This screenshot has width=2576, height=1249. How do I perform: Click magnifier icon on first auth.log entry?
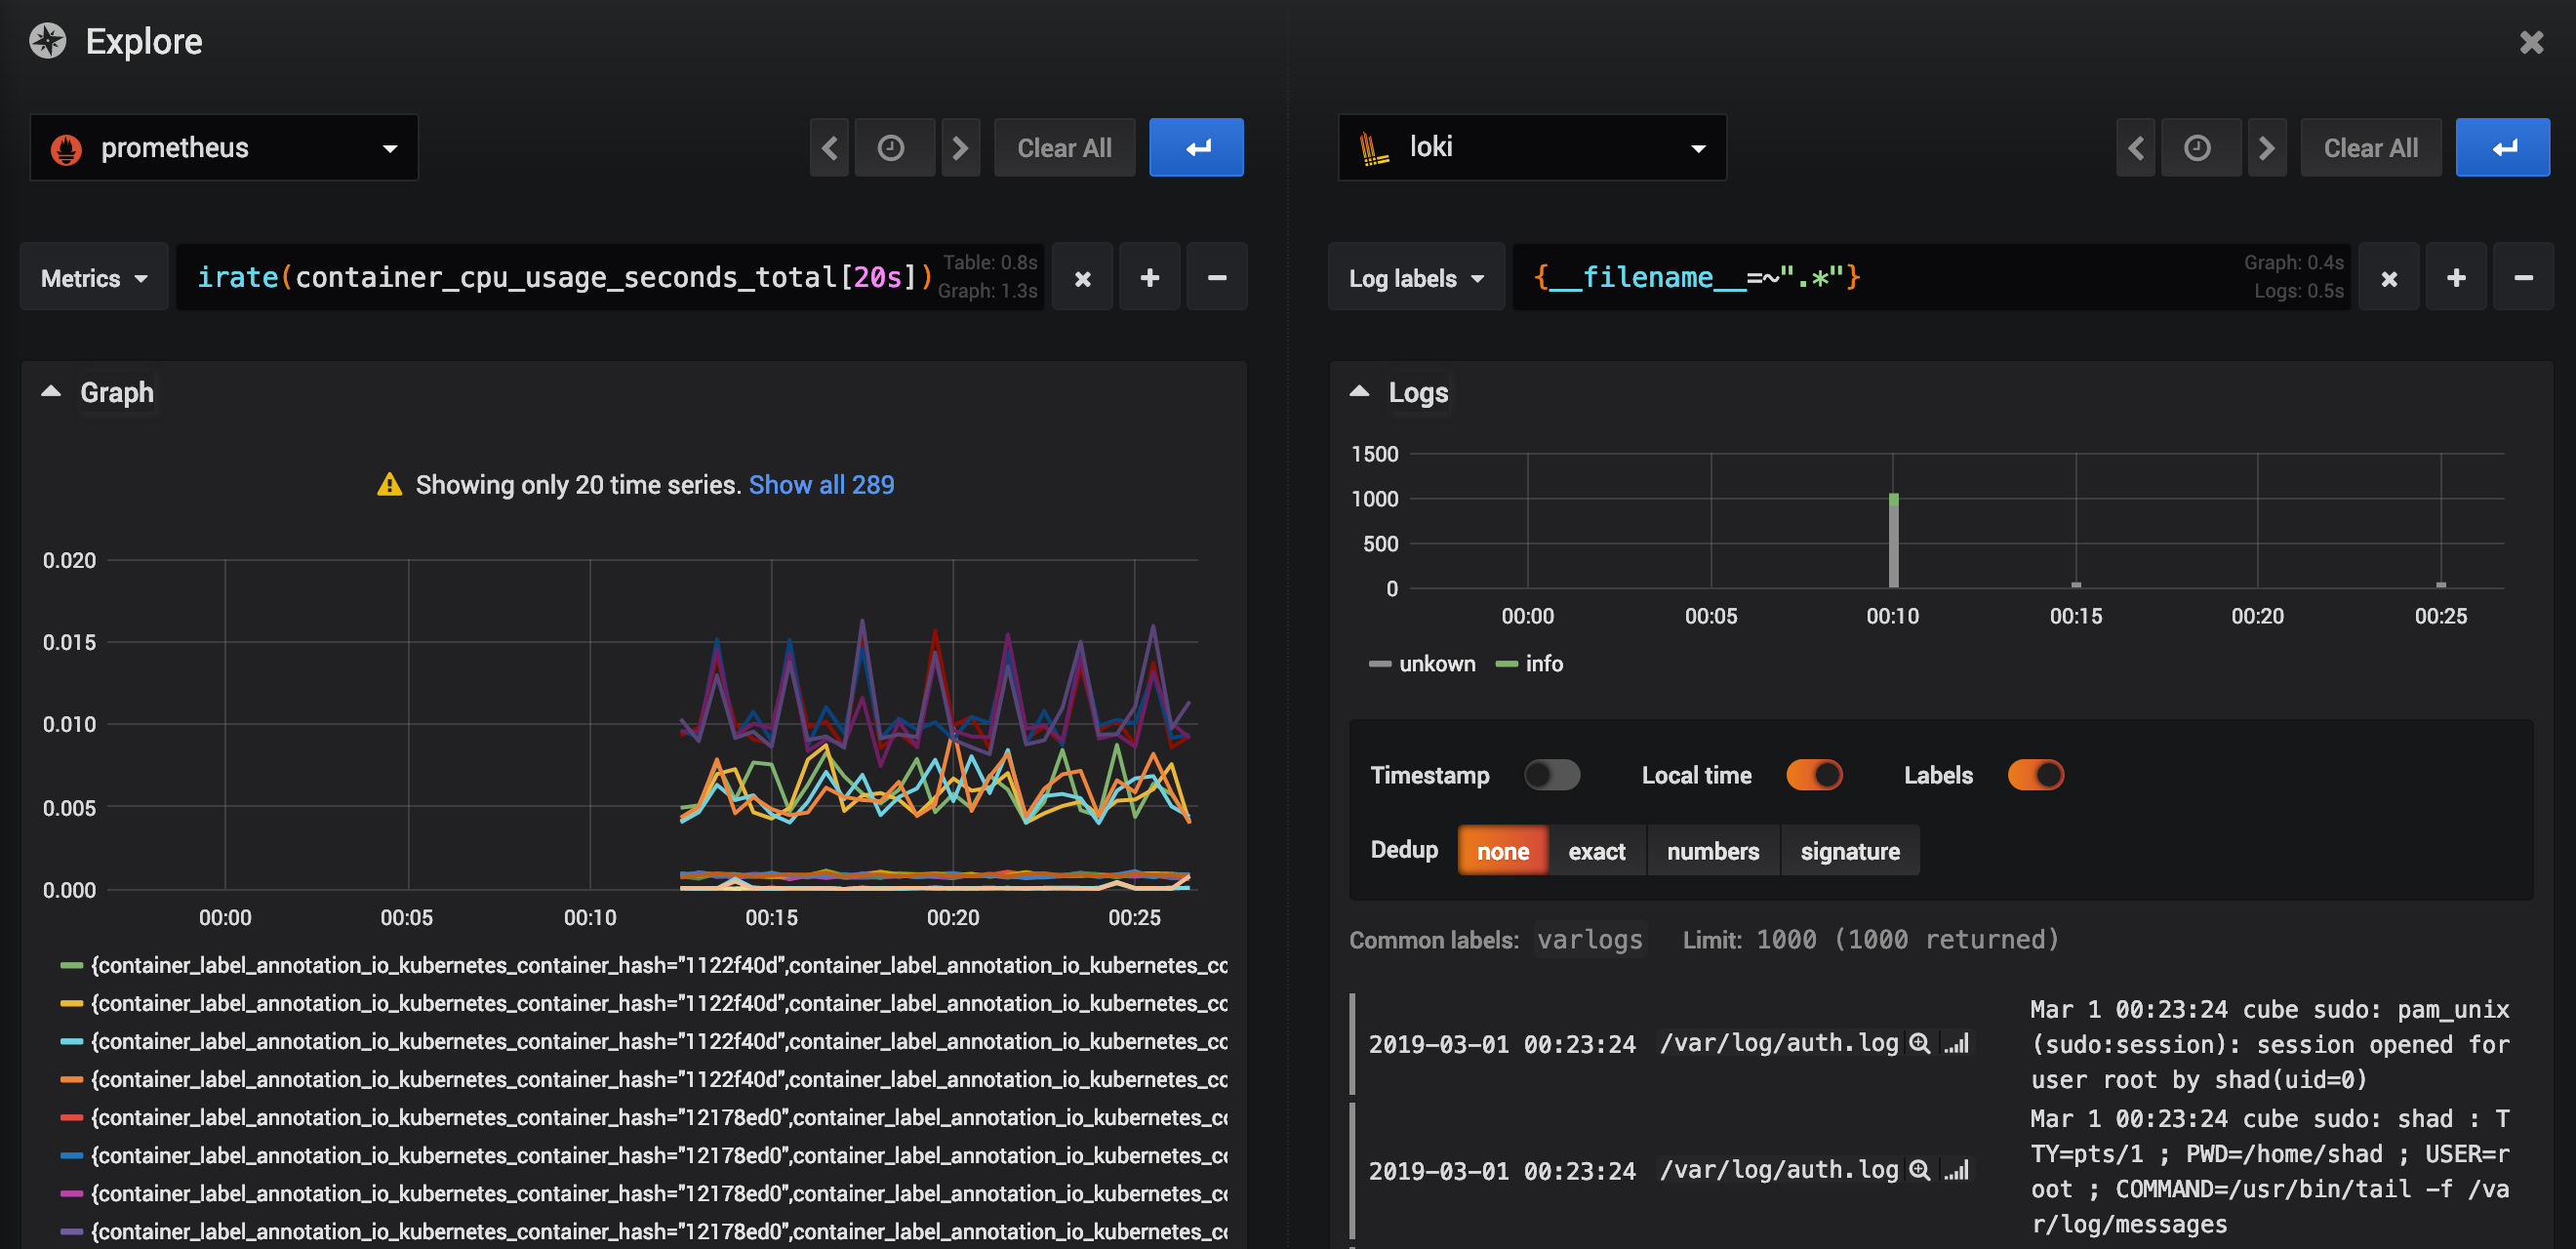point(1919,1043)
